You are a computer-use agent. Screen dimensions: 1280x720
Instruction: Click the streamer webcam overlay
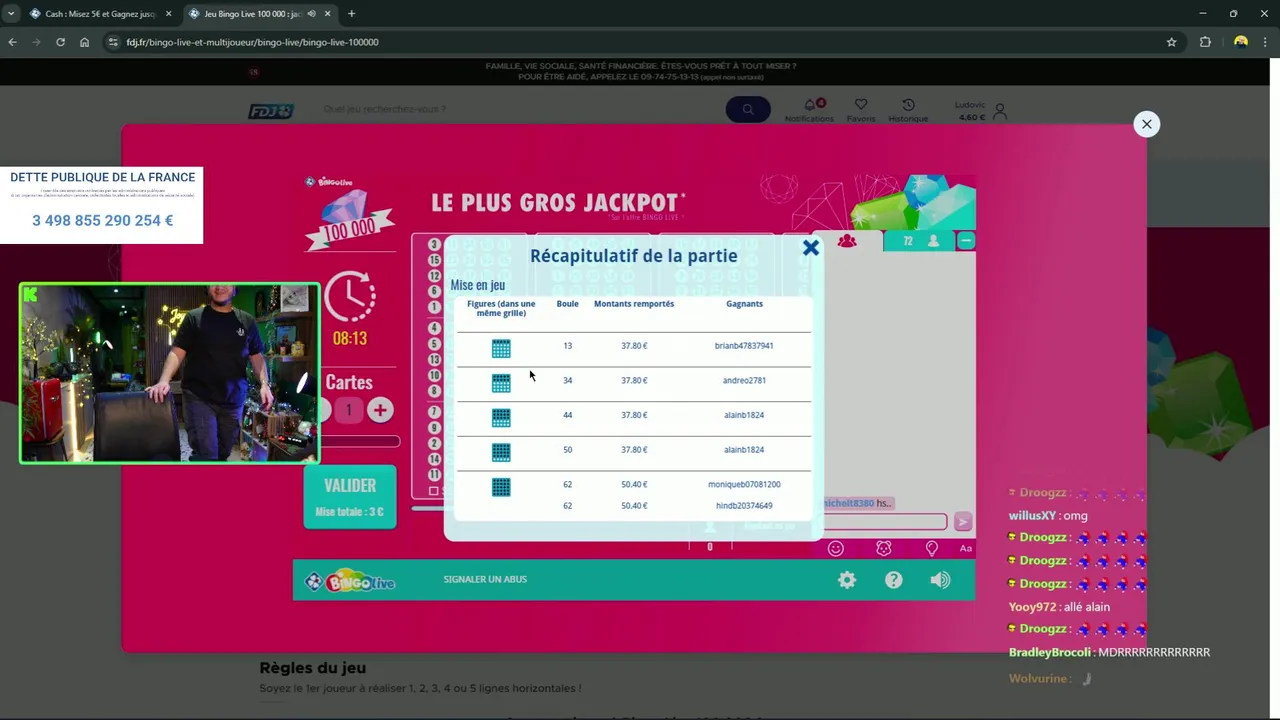170,373
